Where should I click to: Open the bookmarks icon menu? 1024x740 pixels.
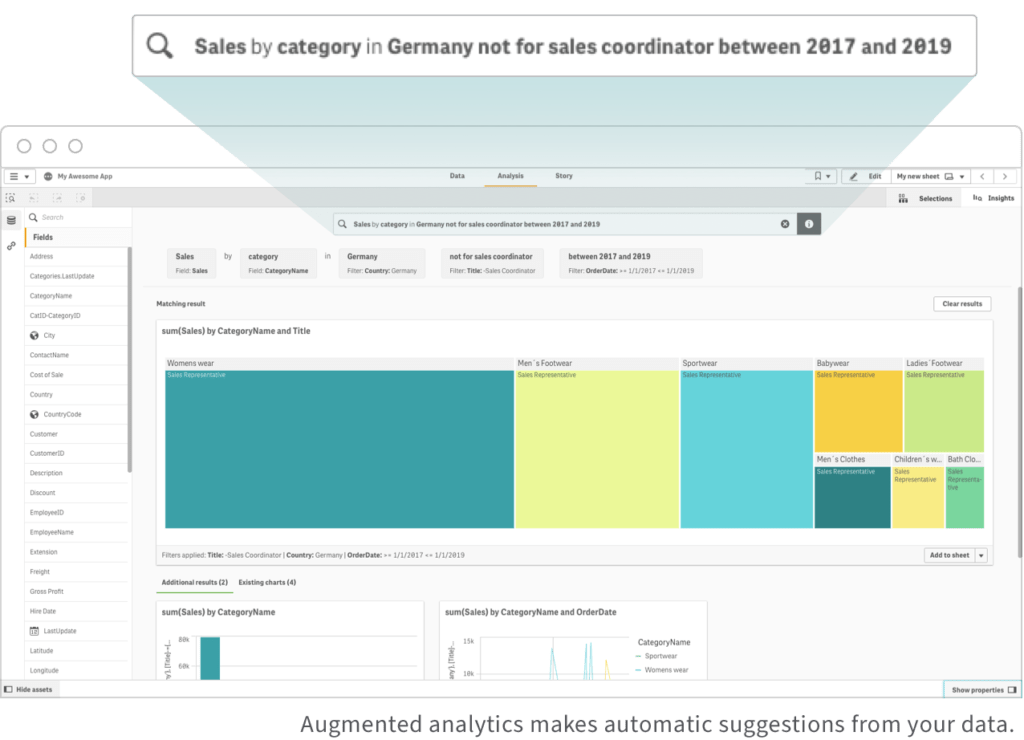coord(821,176)
